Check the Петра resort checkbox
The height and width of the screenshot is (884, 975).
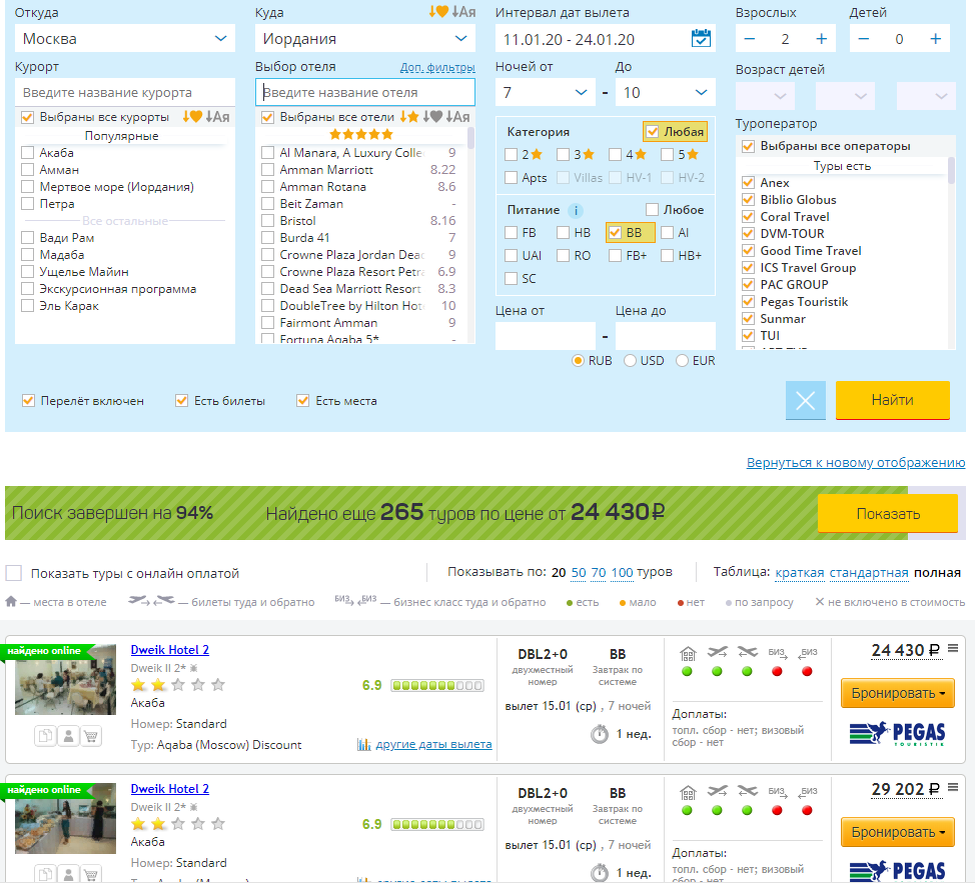tap(27, 204)
